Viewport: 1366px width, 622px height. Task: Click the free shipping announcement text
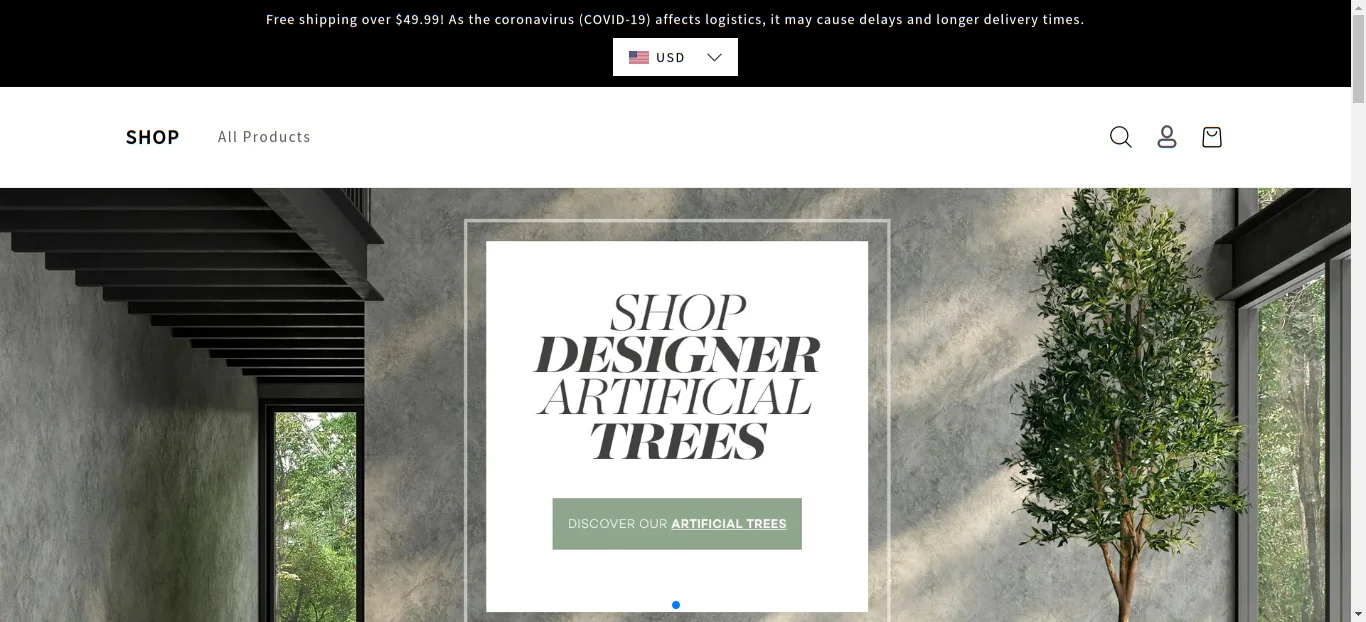pos(675,19)
